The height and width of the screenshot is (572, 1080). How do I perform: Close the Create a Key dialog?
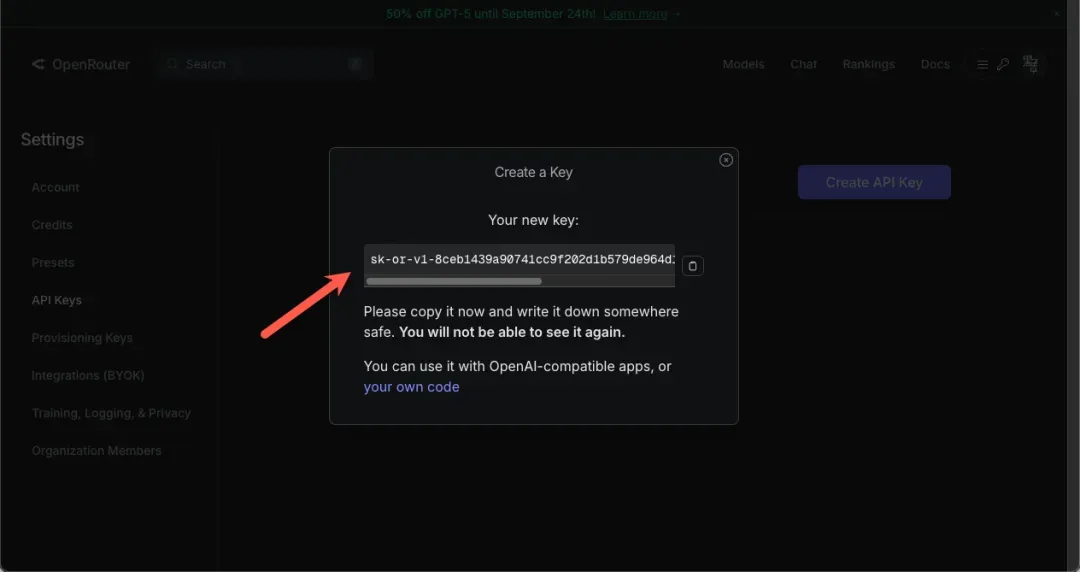pyautogui.click(x=726, y=160)
